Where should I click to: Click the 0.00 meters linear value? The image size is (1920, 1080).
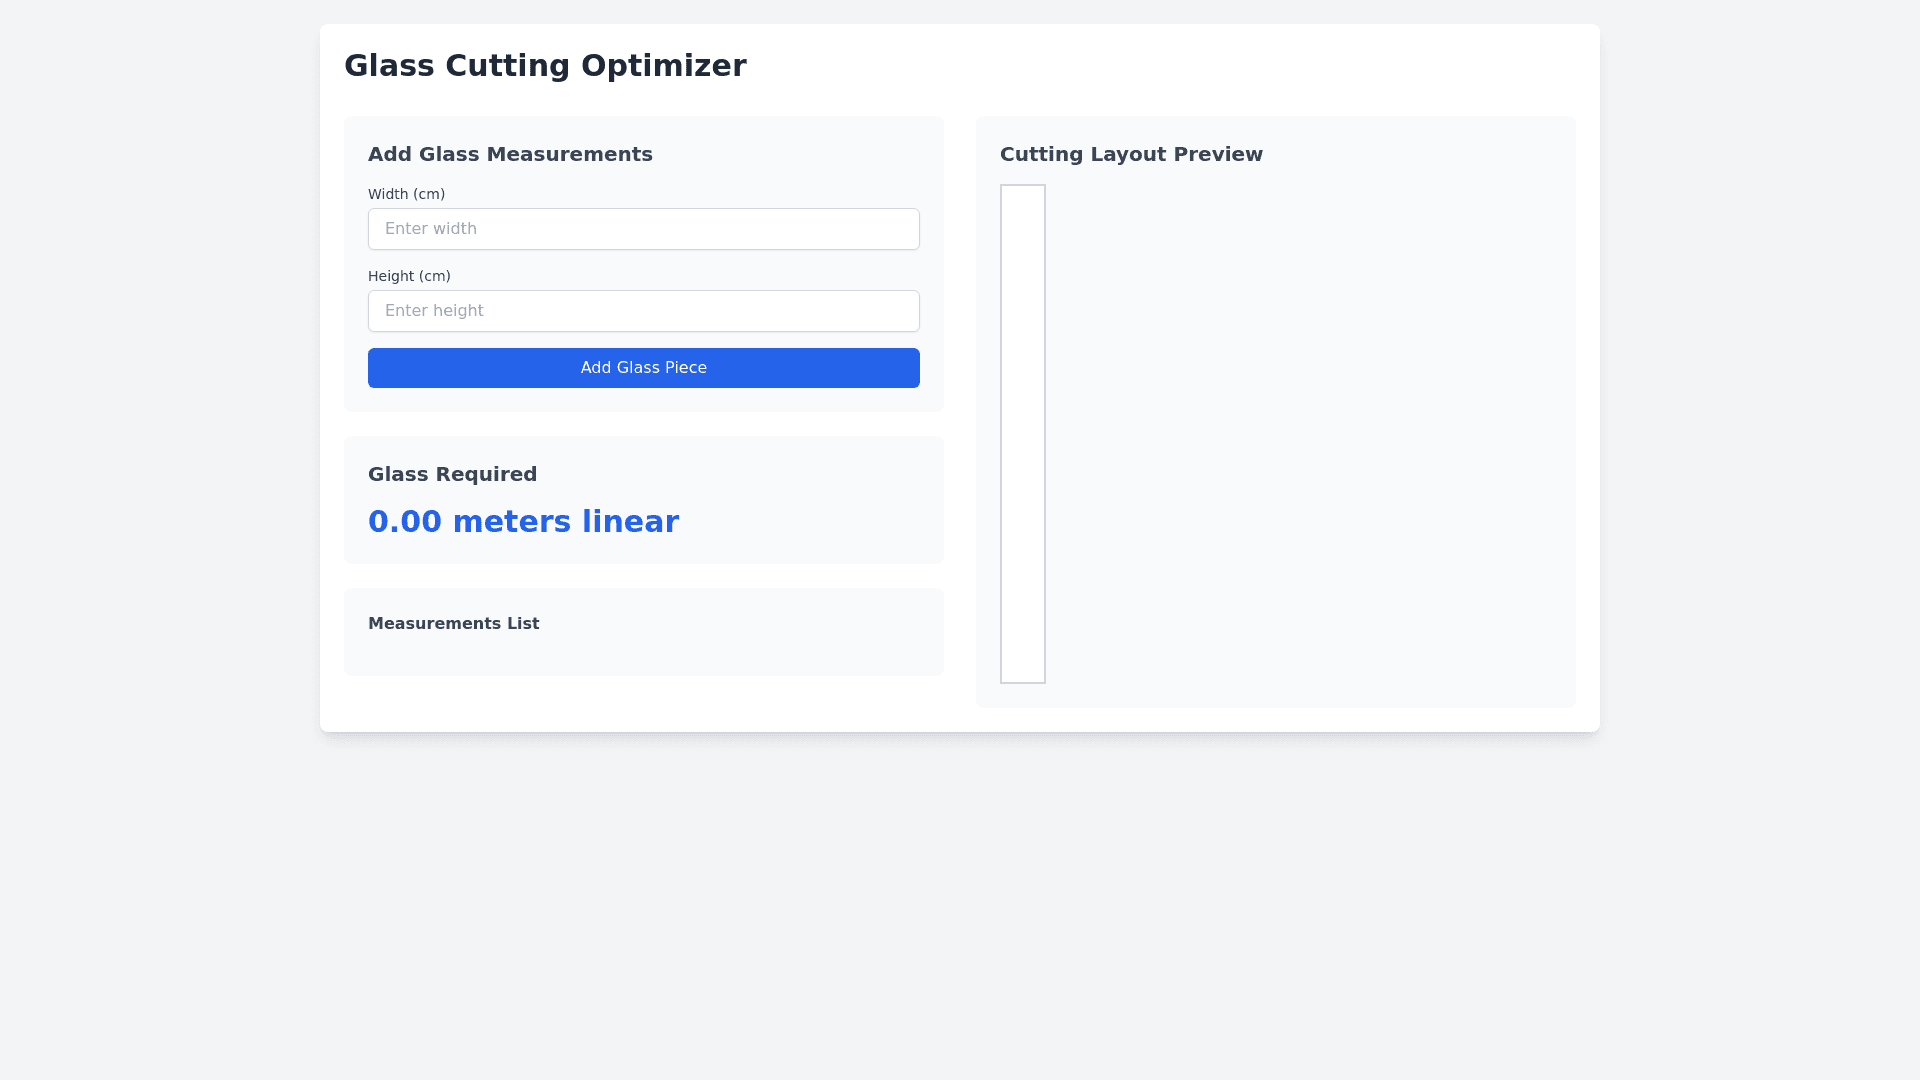coord(523,522)
